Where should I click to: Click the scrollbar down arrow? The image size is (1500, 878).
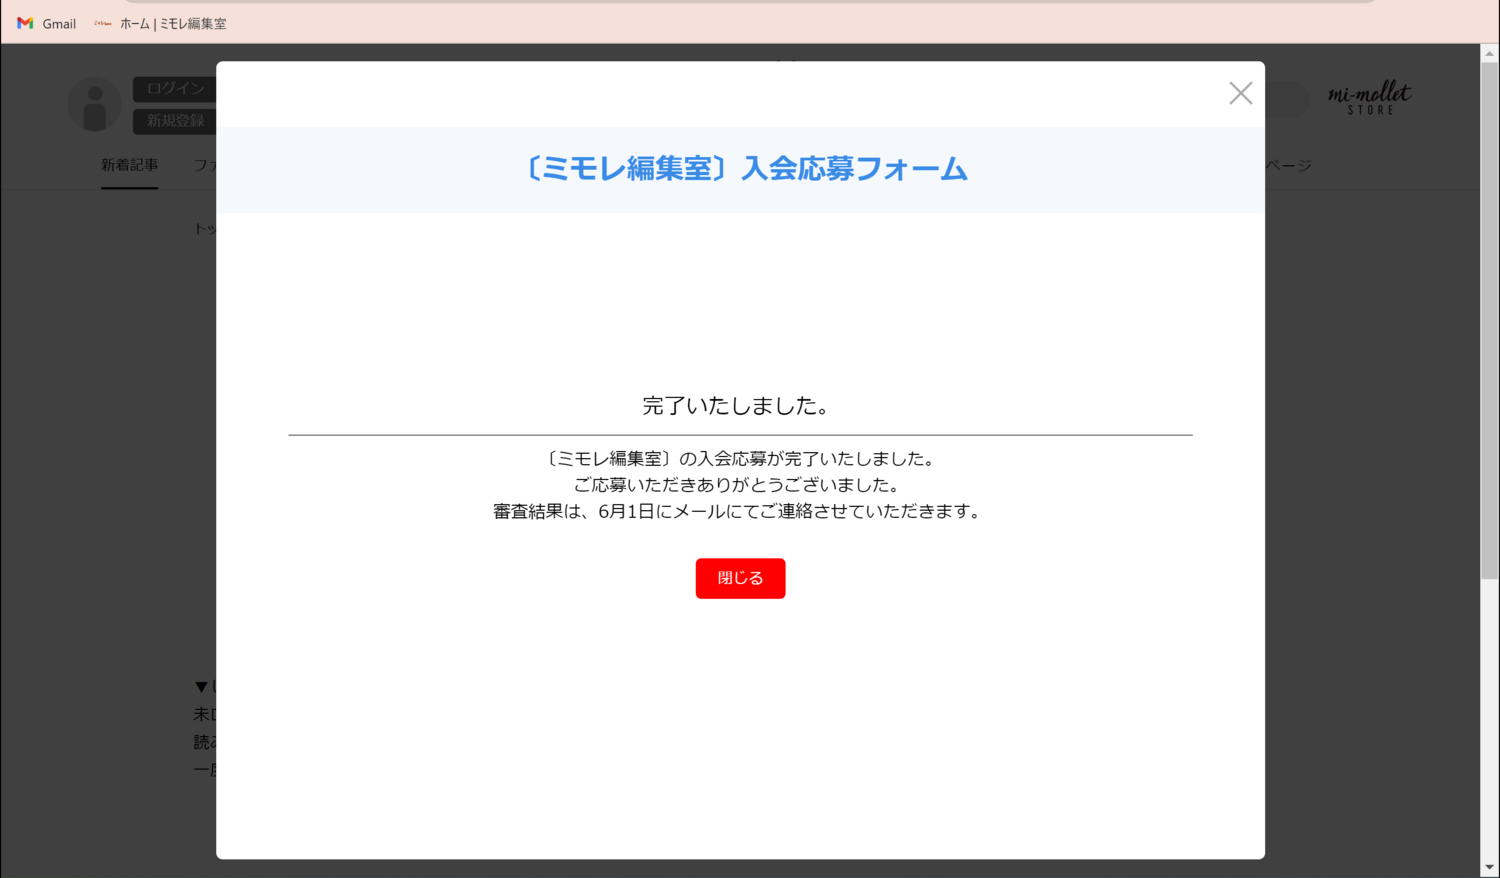click(1489, 868)
